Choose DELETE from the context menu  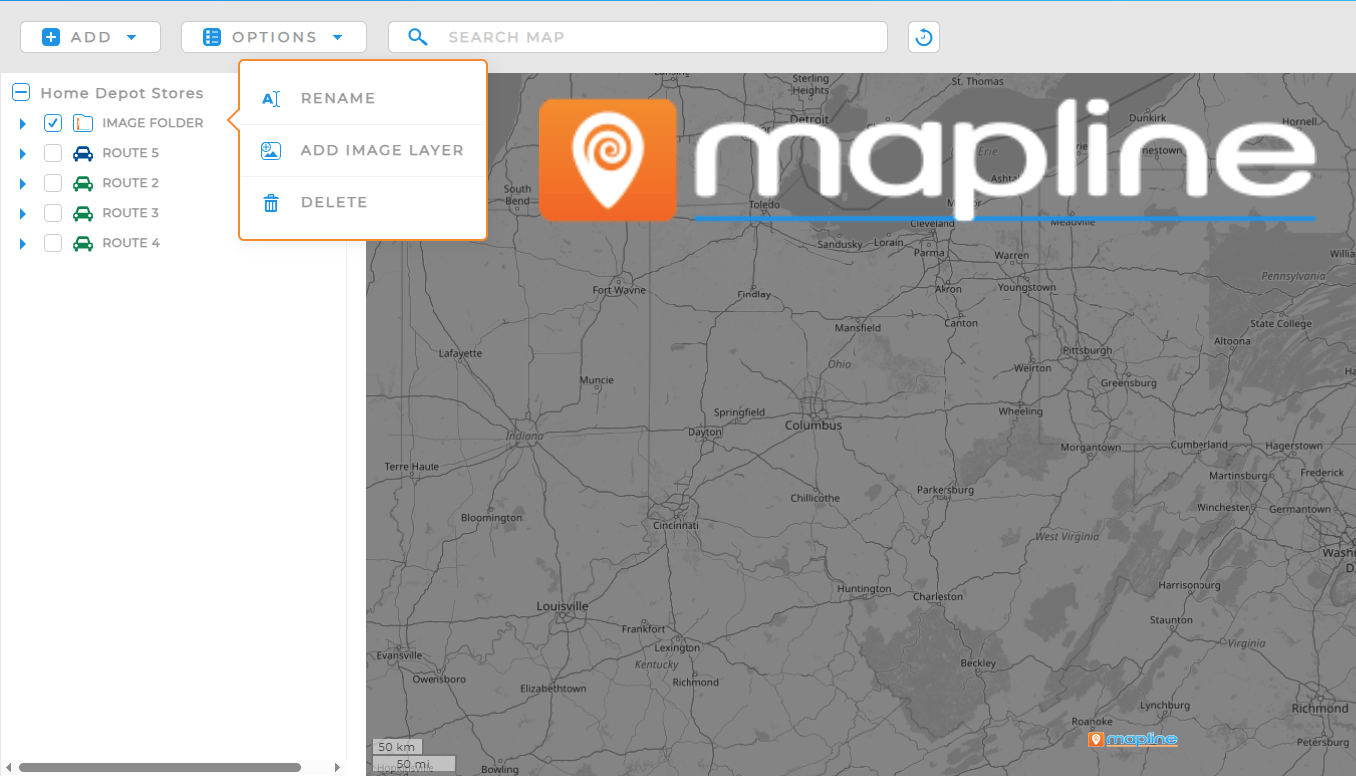coord(363,202)
